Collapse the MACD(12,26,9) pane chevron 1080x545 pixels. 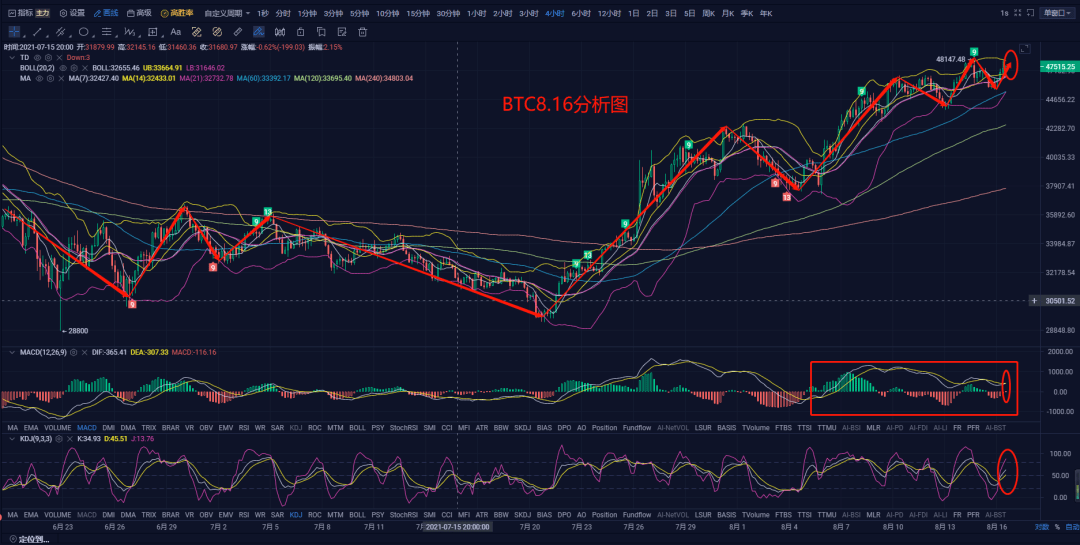pos(12,352)
